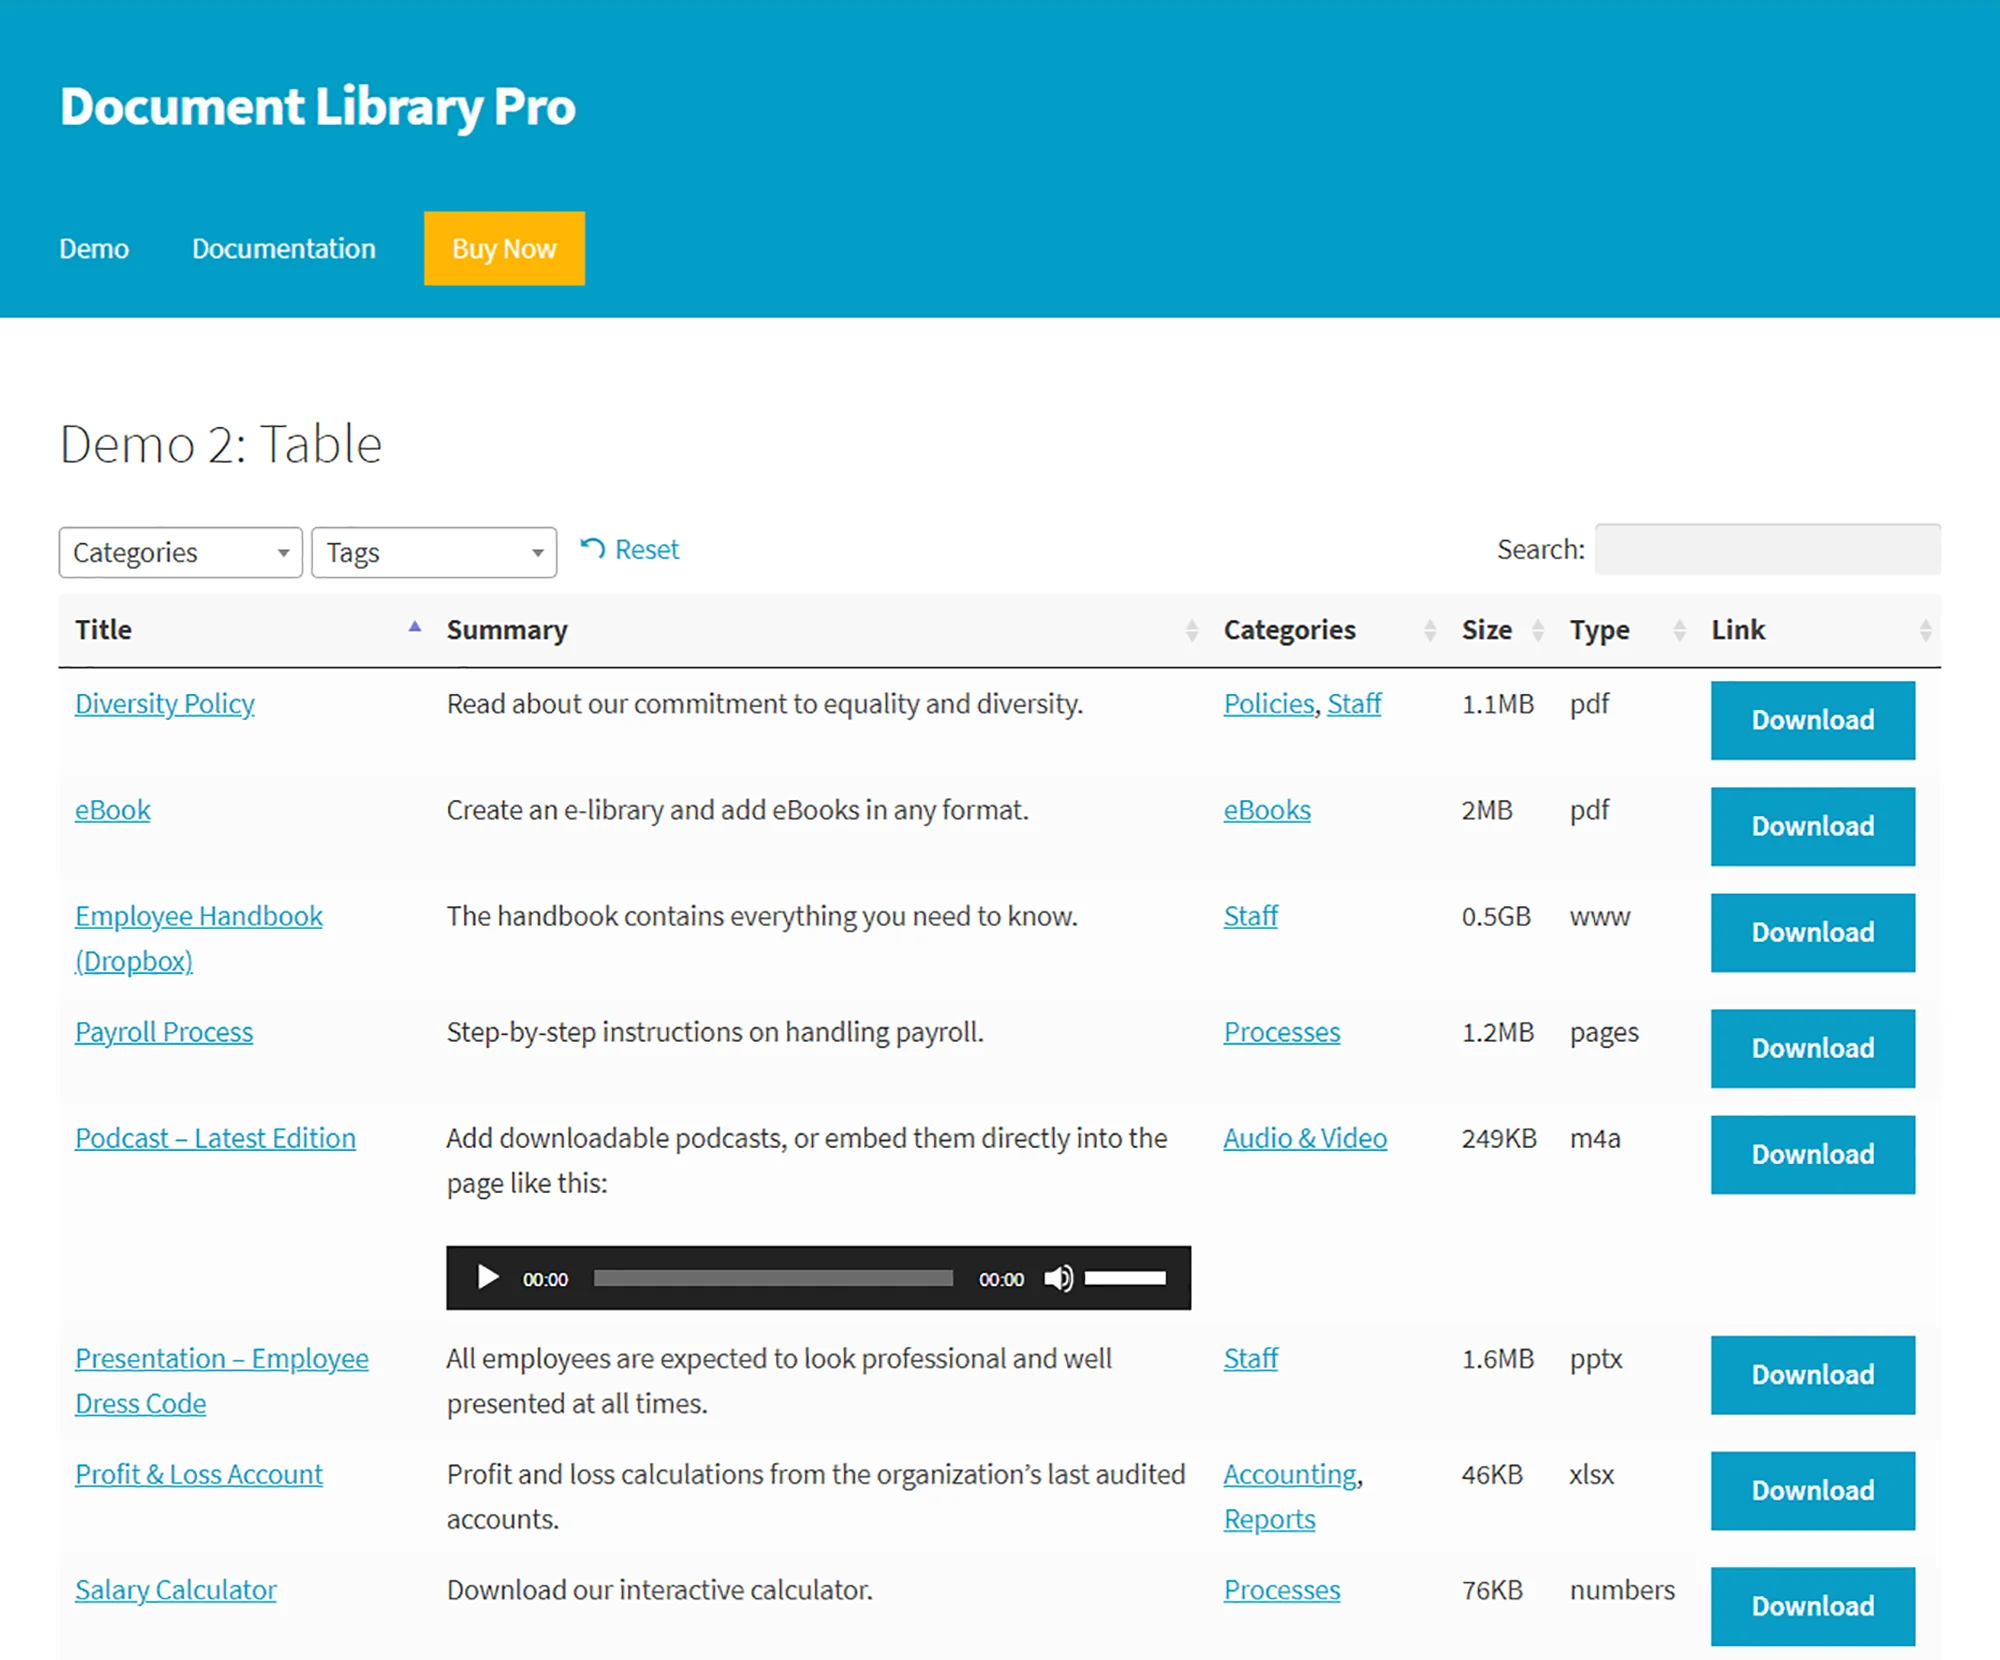Image resolution: width=2000 pixels, height=1660 pixels.
Task: Open the Audio & Video category link
Action: 1304,1137
